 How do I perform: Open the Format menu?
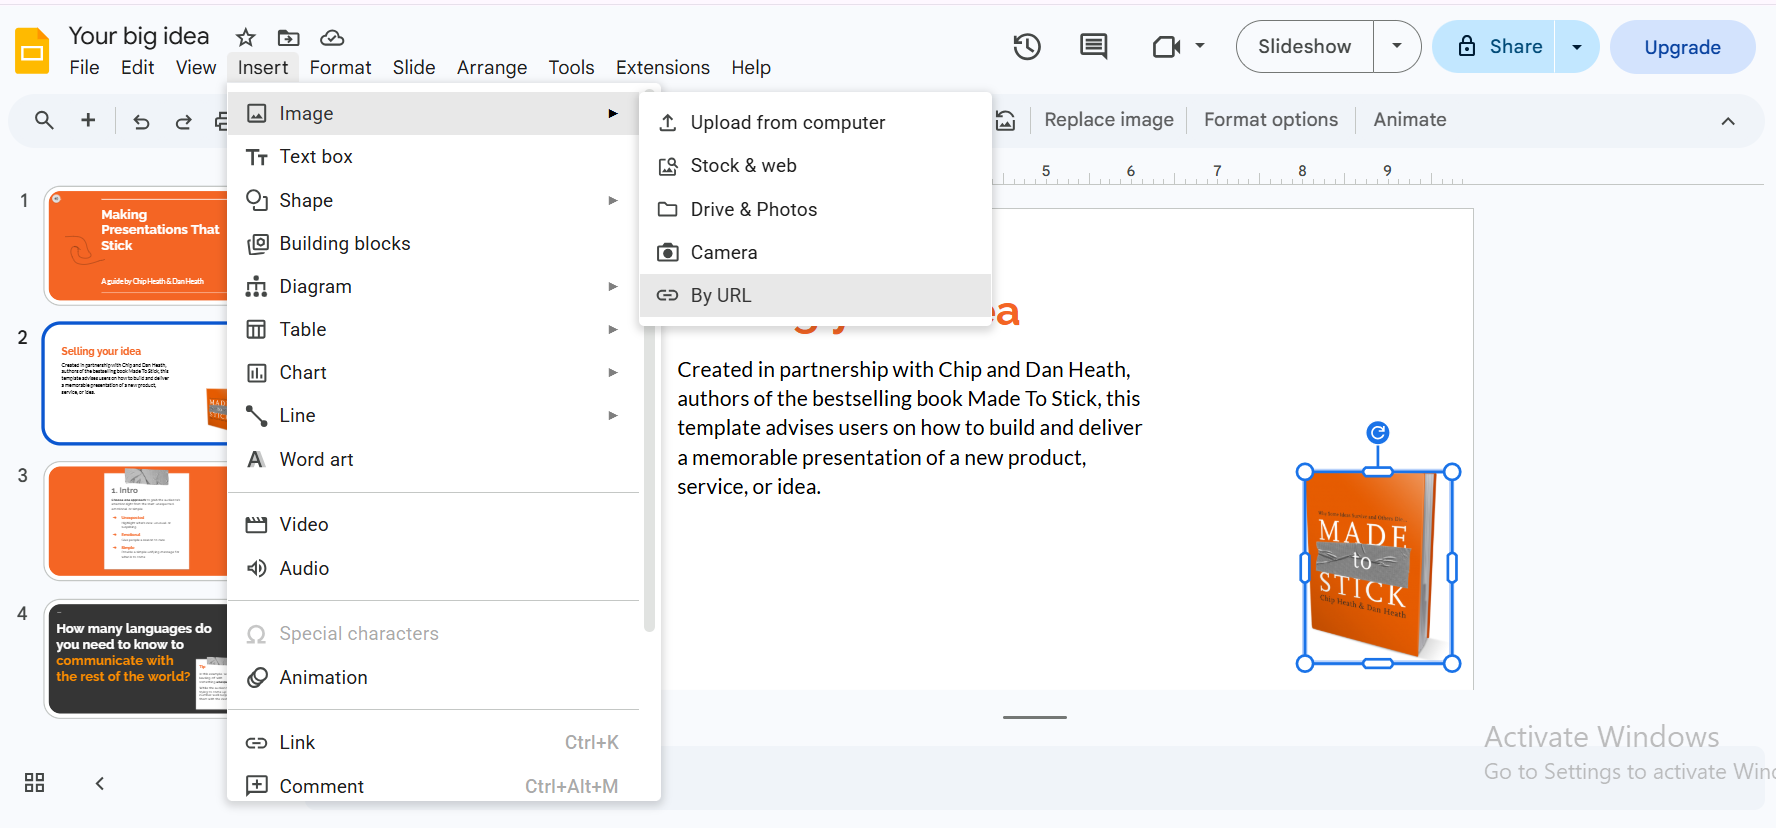[340, 67]
